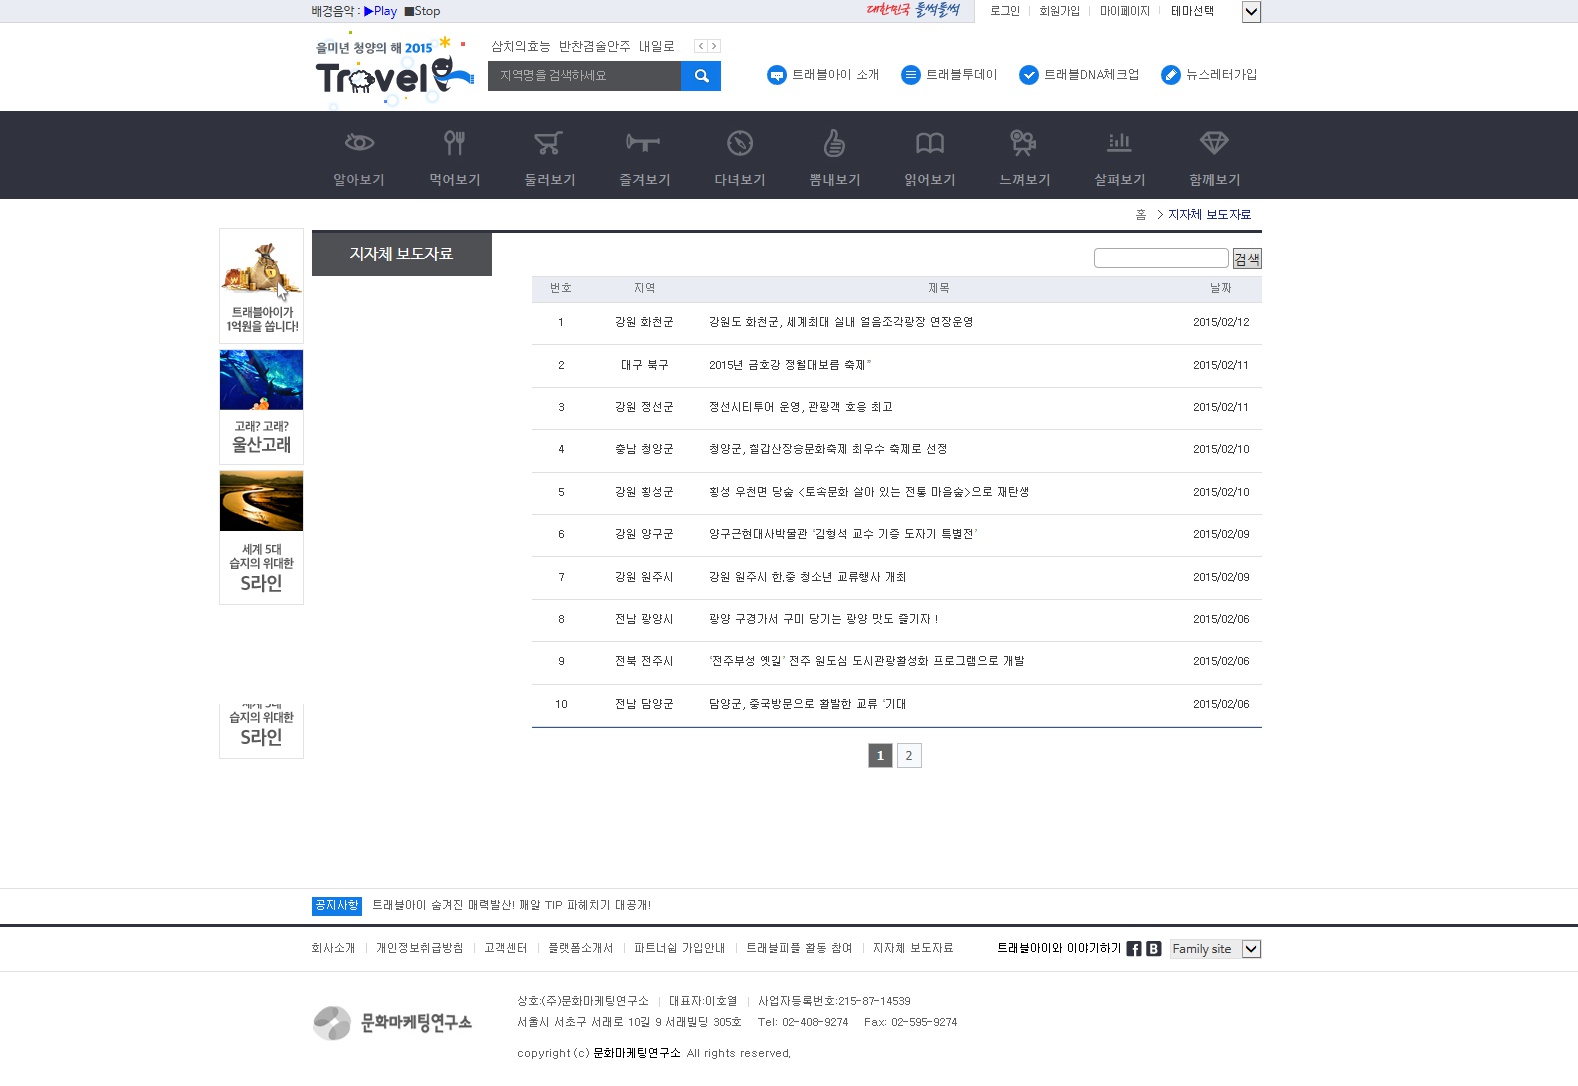Open the 로그인 menu item
1578x1086 pixels.
pos(1004,11)
